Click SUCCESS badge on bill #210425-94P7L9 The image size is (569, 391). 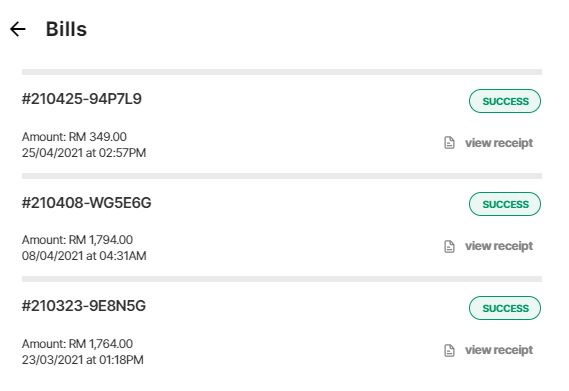tap(505, 101)
